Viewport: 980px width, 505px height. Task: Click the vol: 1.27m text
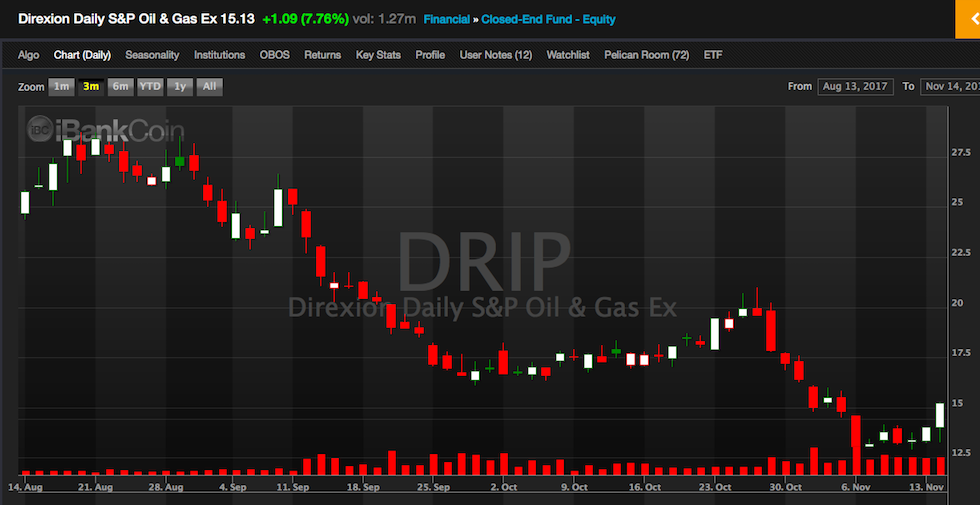[384, 19]
